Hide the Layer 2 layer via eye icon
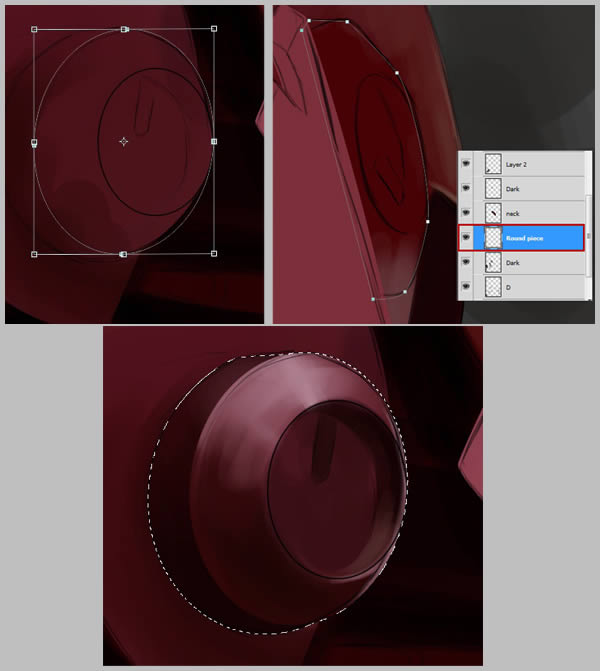The width and height of the screenshot is (600, 671). (x=466, y=163)
